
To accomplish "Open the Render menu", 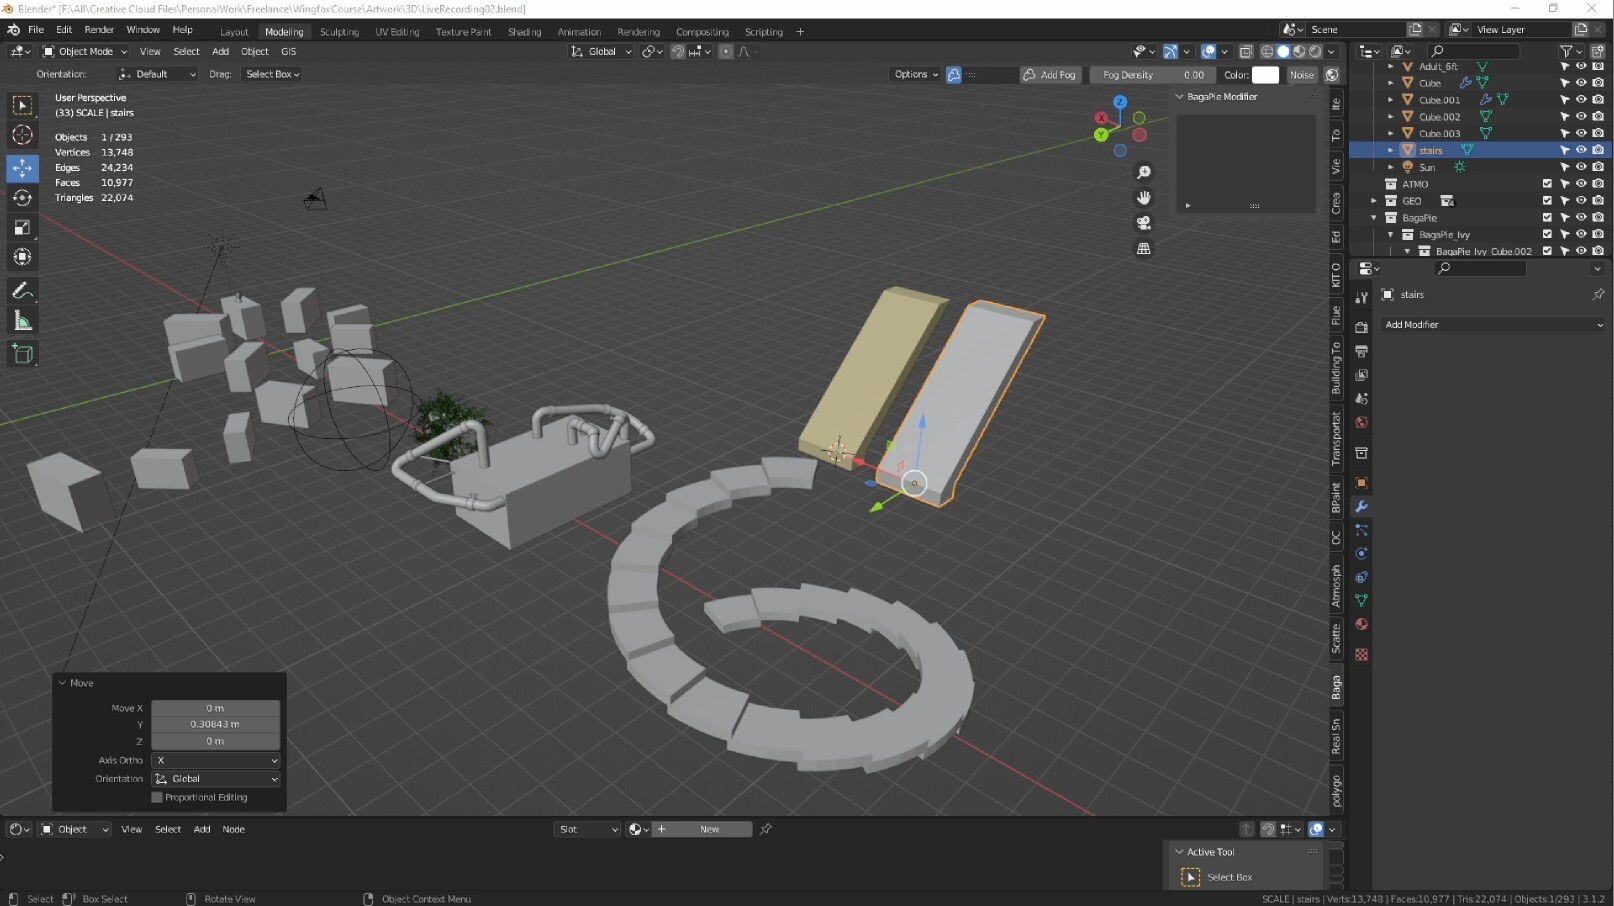I will tap(99, 29).
